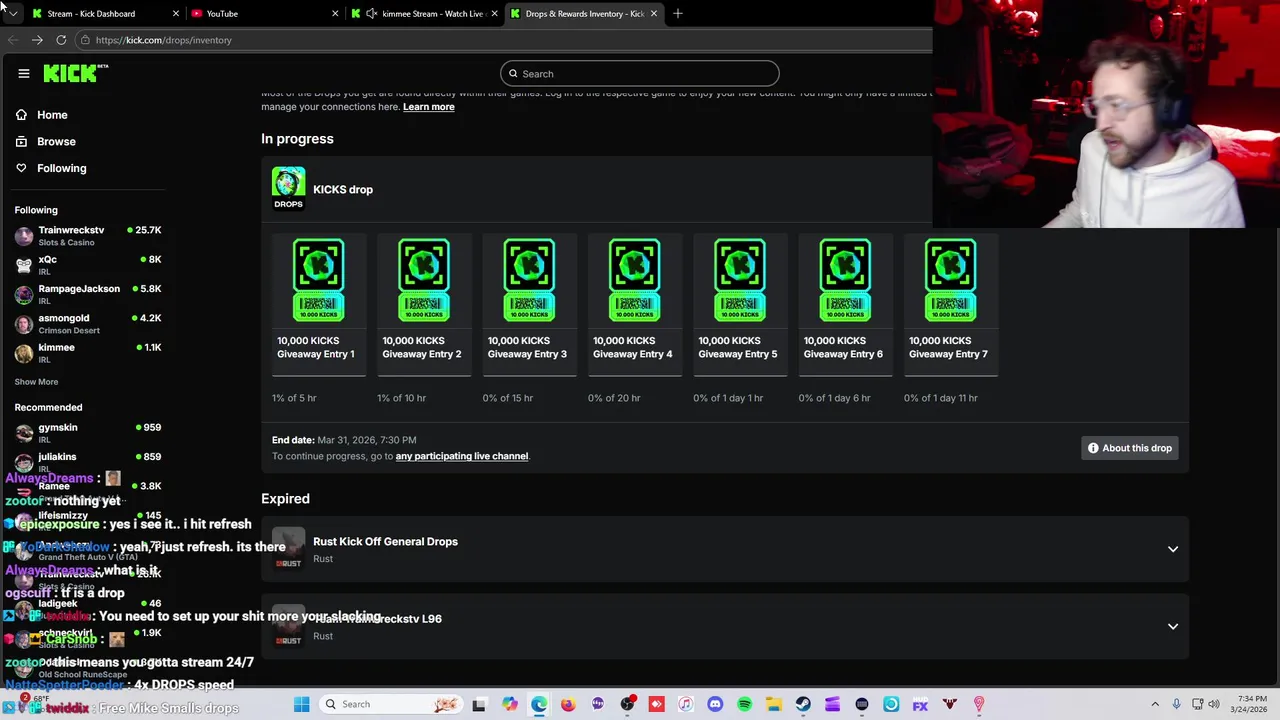1280x720 pixels.
Task: Open xQc channel avatar
Action: click(24, 265)
